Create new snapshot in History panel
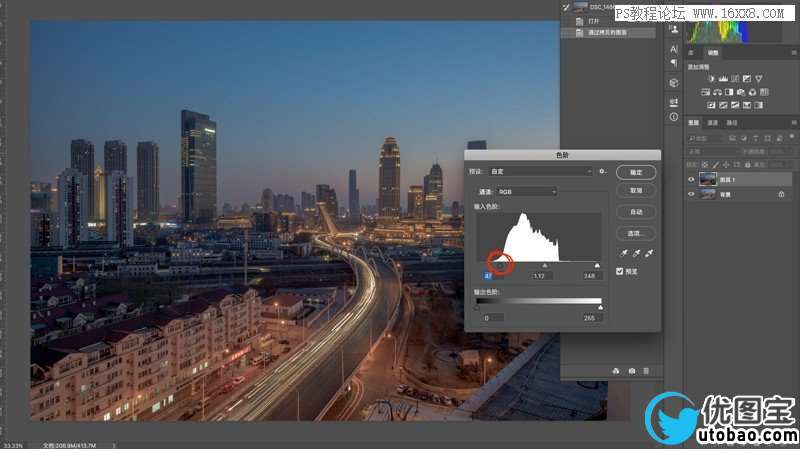 tap(632, 371)
